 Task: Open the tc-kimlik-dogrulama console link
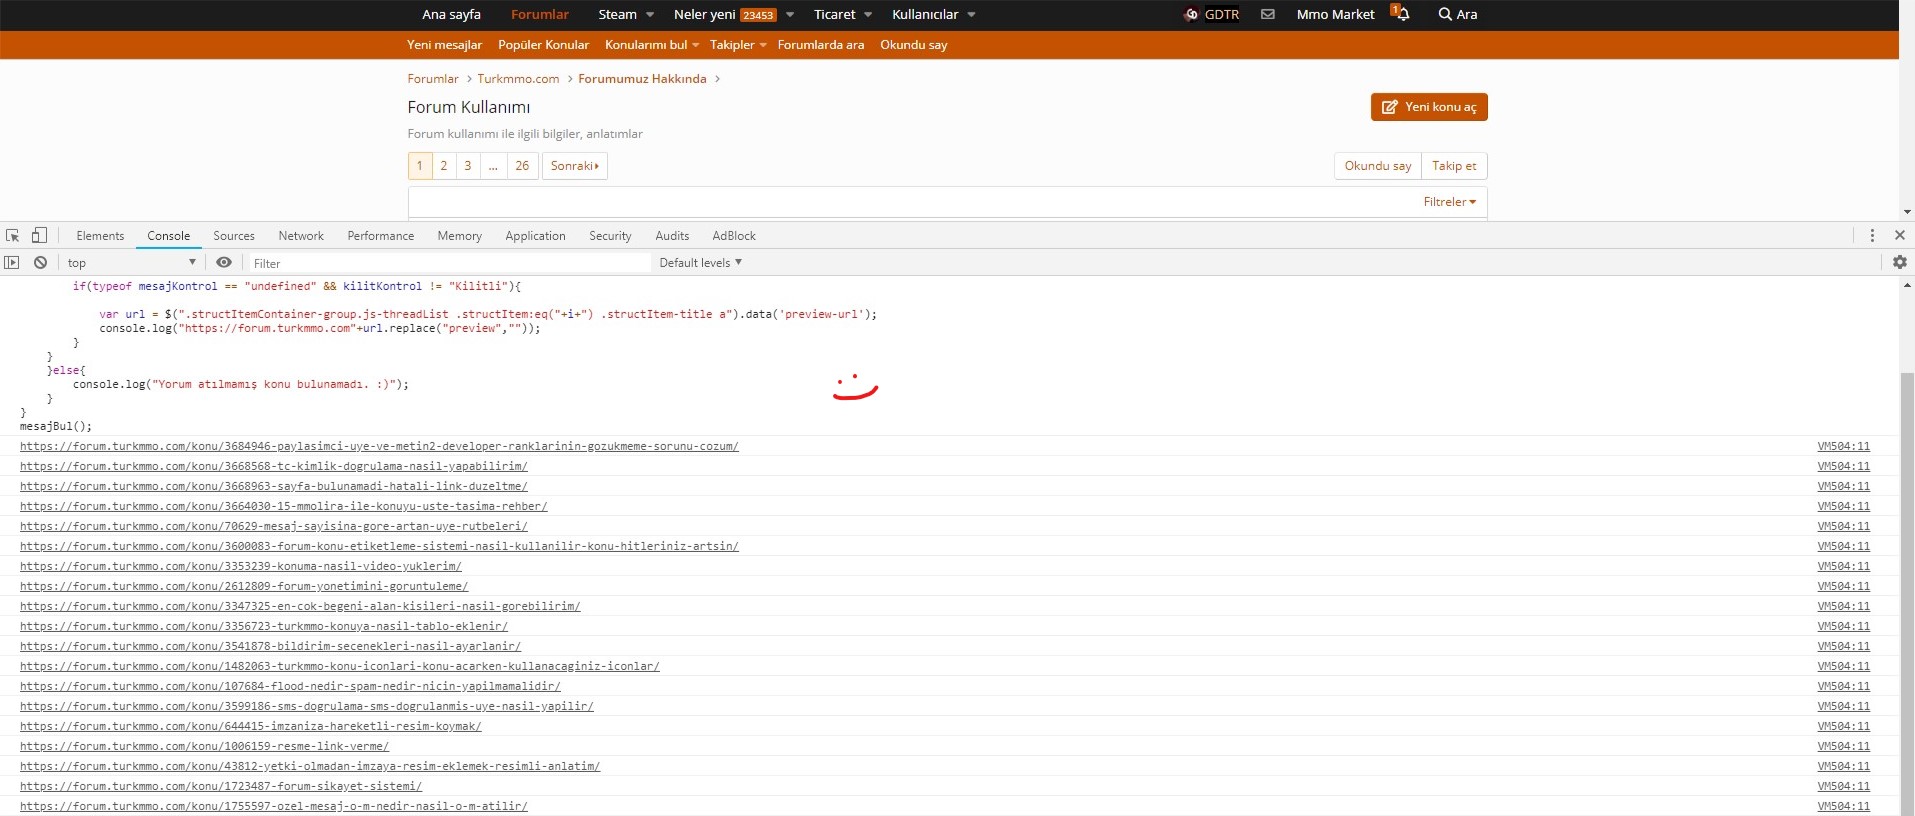click(273, 466)
